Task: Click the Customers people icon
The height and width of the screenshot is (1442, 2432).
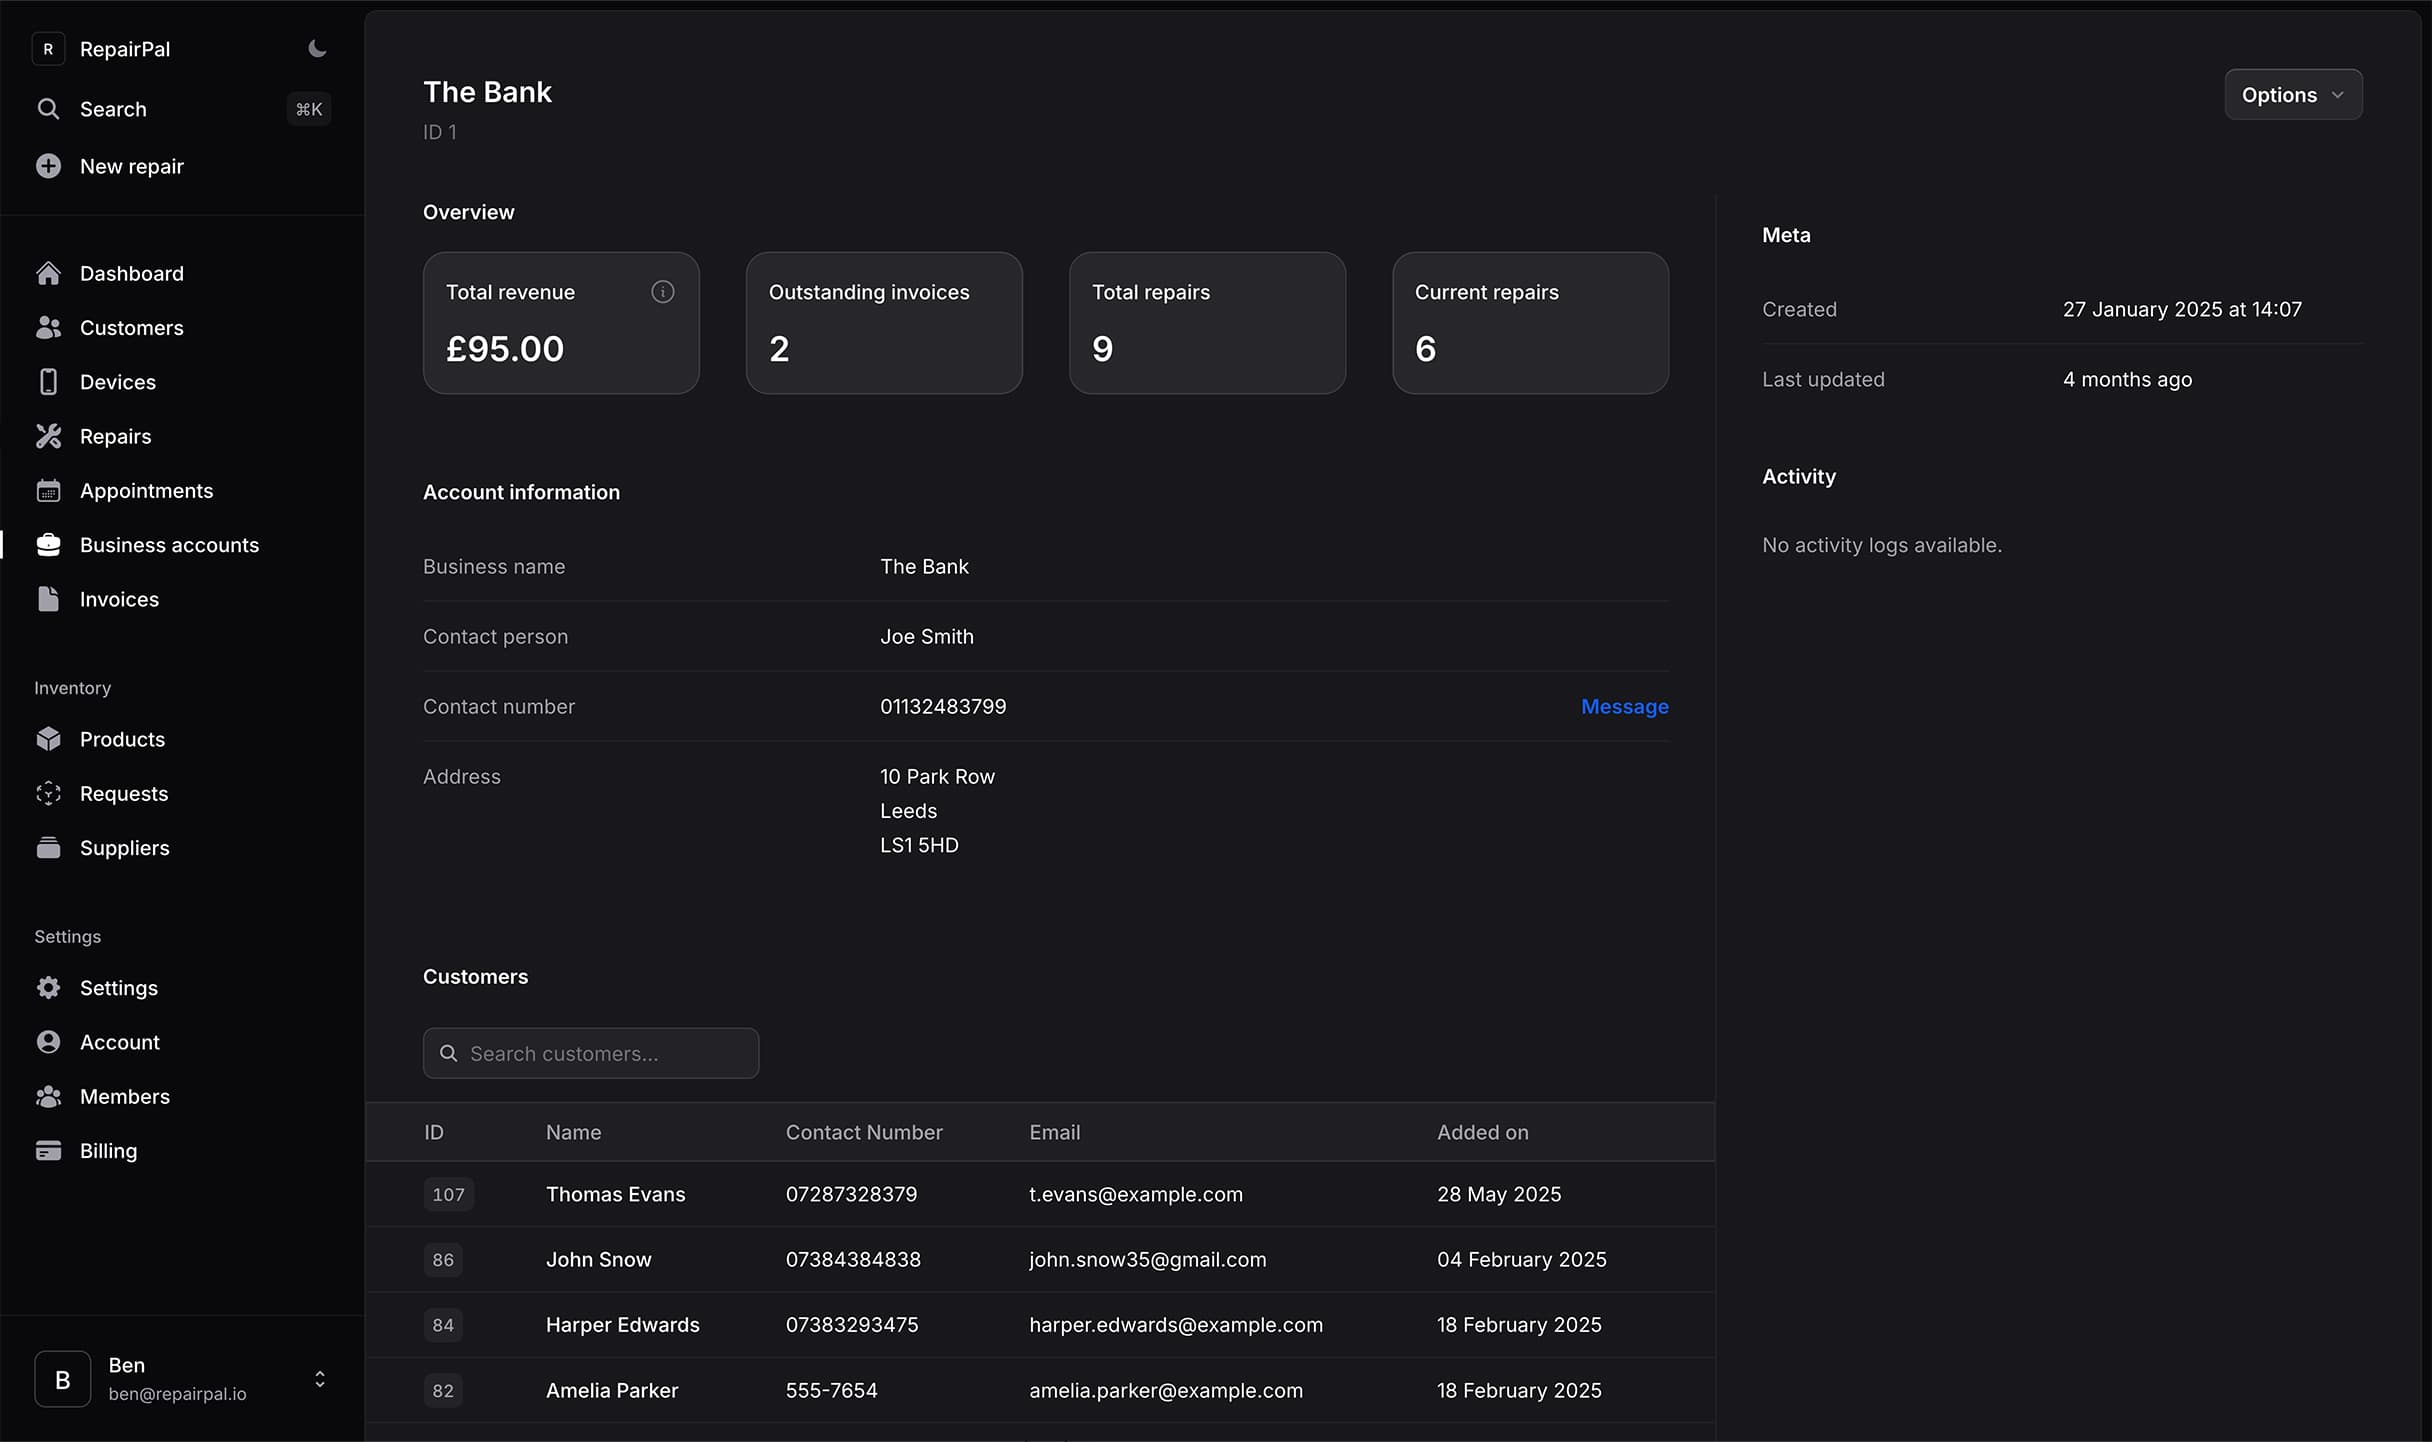Action: coord(48,328)
